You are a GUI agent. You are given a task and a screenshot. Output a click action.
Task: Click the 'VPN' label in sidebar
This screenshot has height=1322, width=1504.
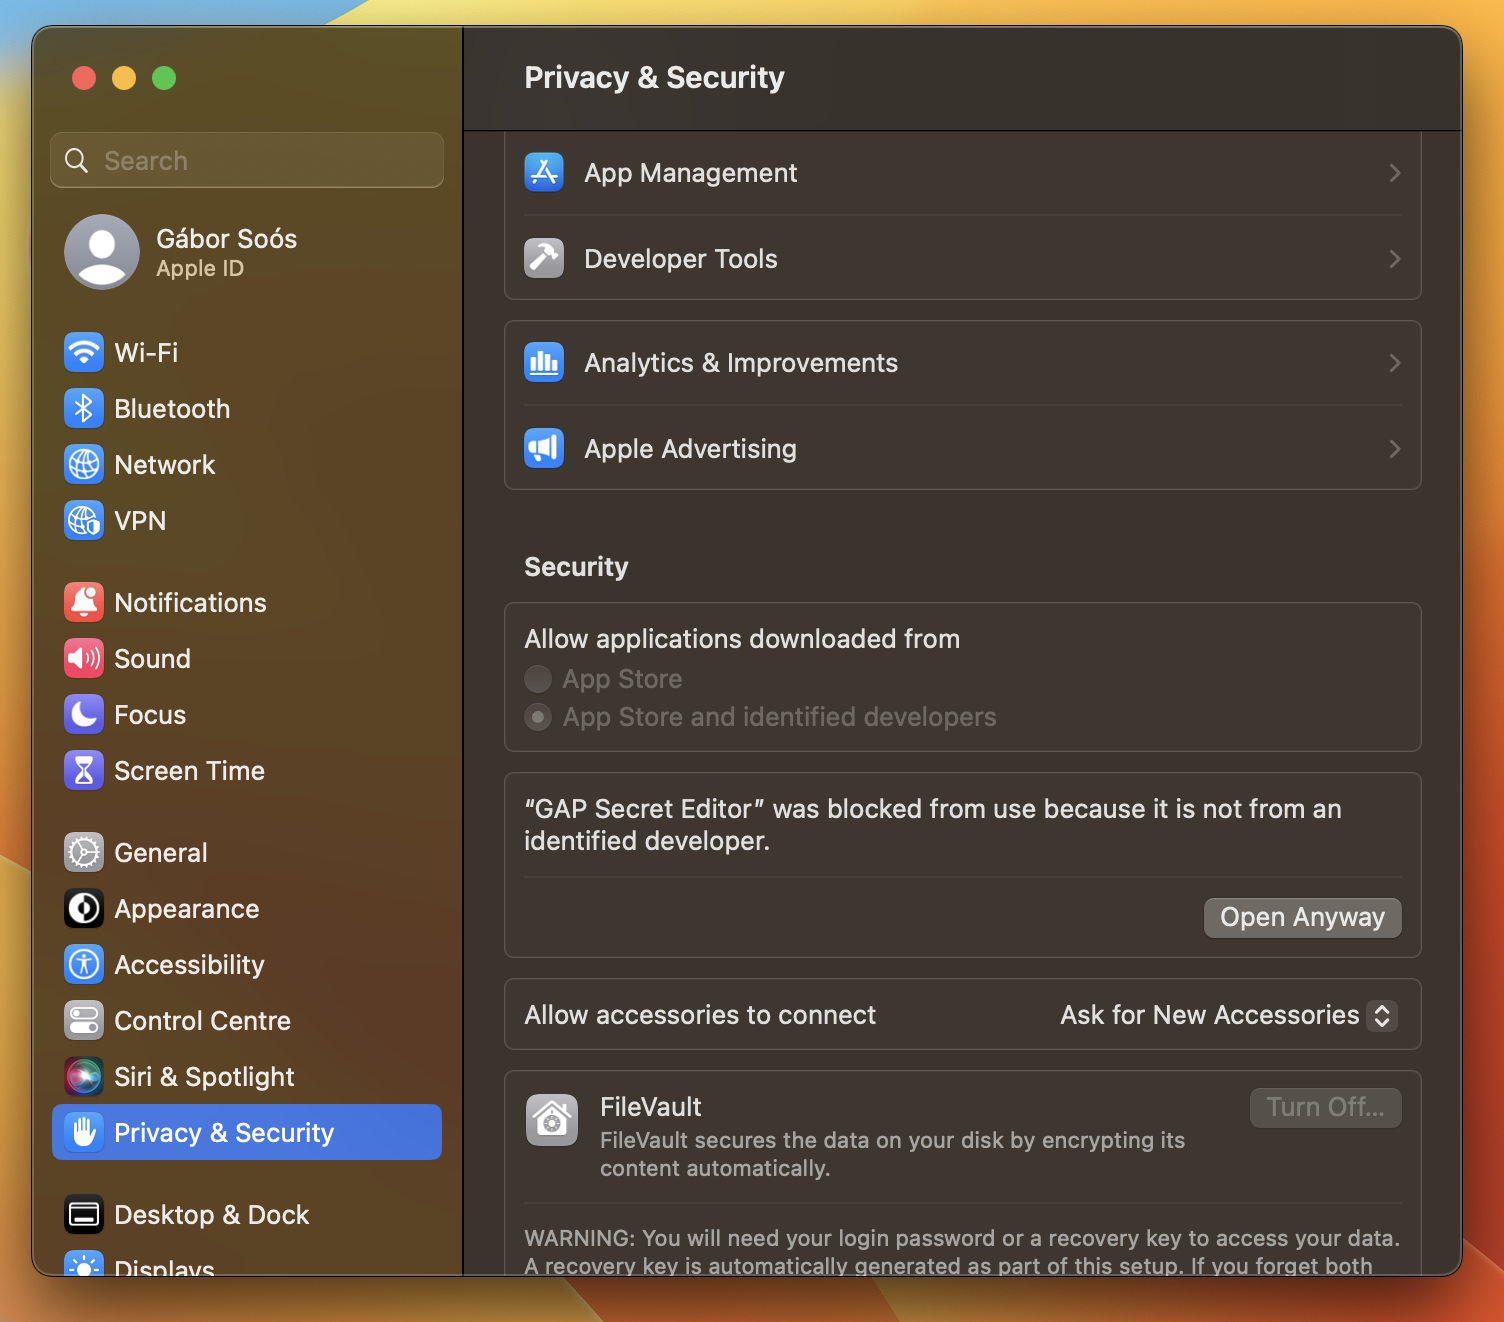(140, 520)
